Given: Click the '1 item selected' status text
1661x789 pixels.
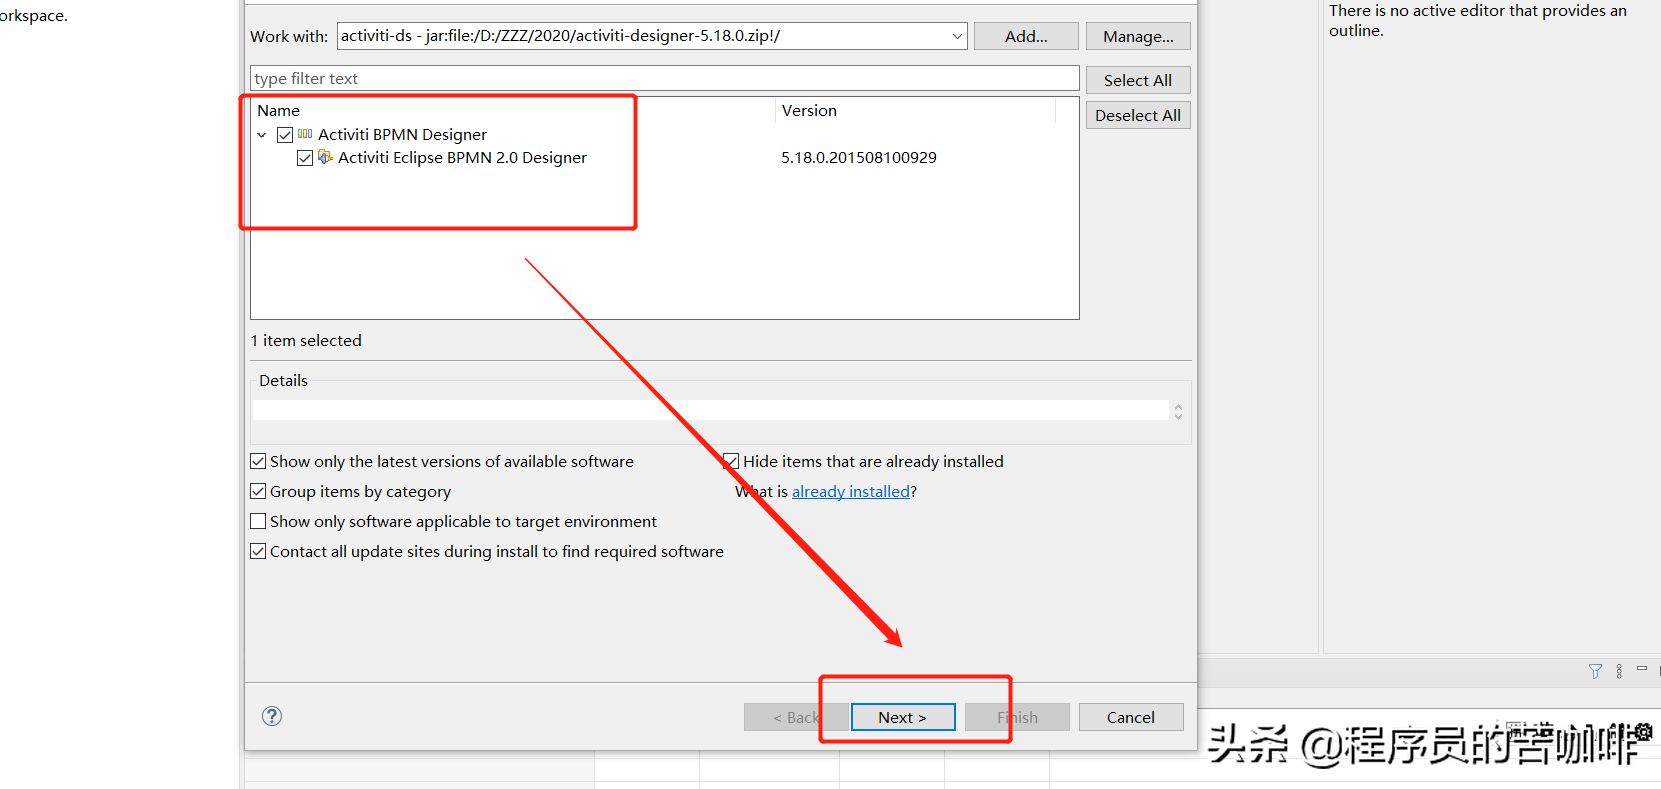Looking at the screenshot, I should coord(306,341).
